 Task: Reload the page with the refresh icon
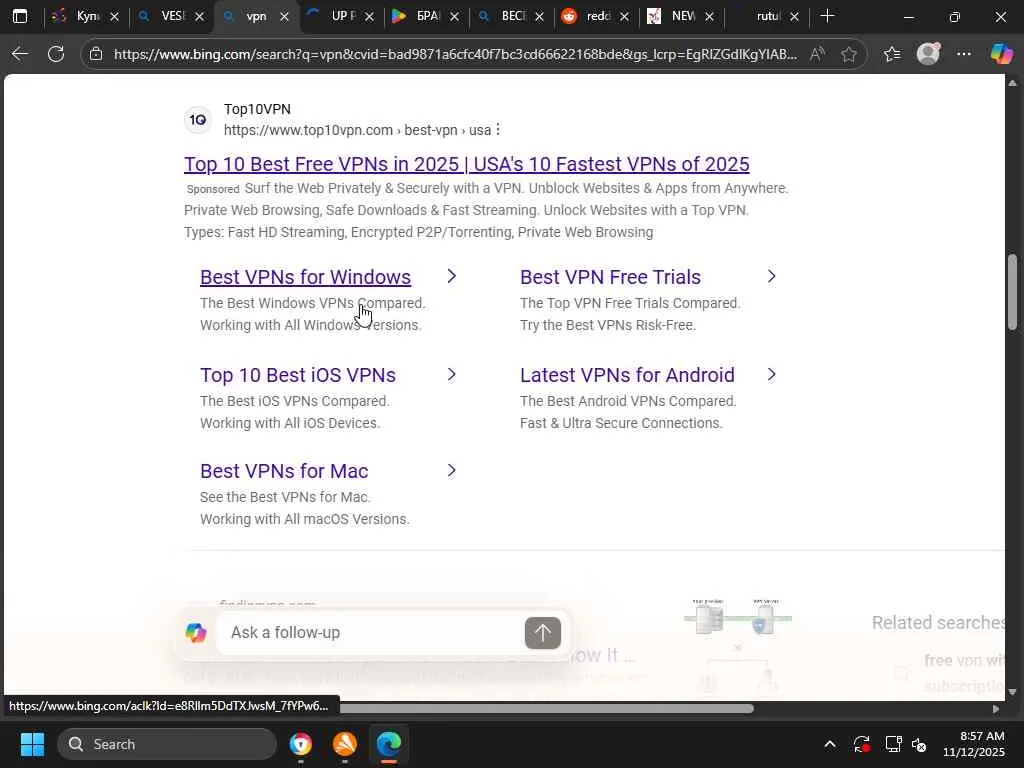pyautogui.click(x=56, y=54)
